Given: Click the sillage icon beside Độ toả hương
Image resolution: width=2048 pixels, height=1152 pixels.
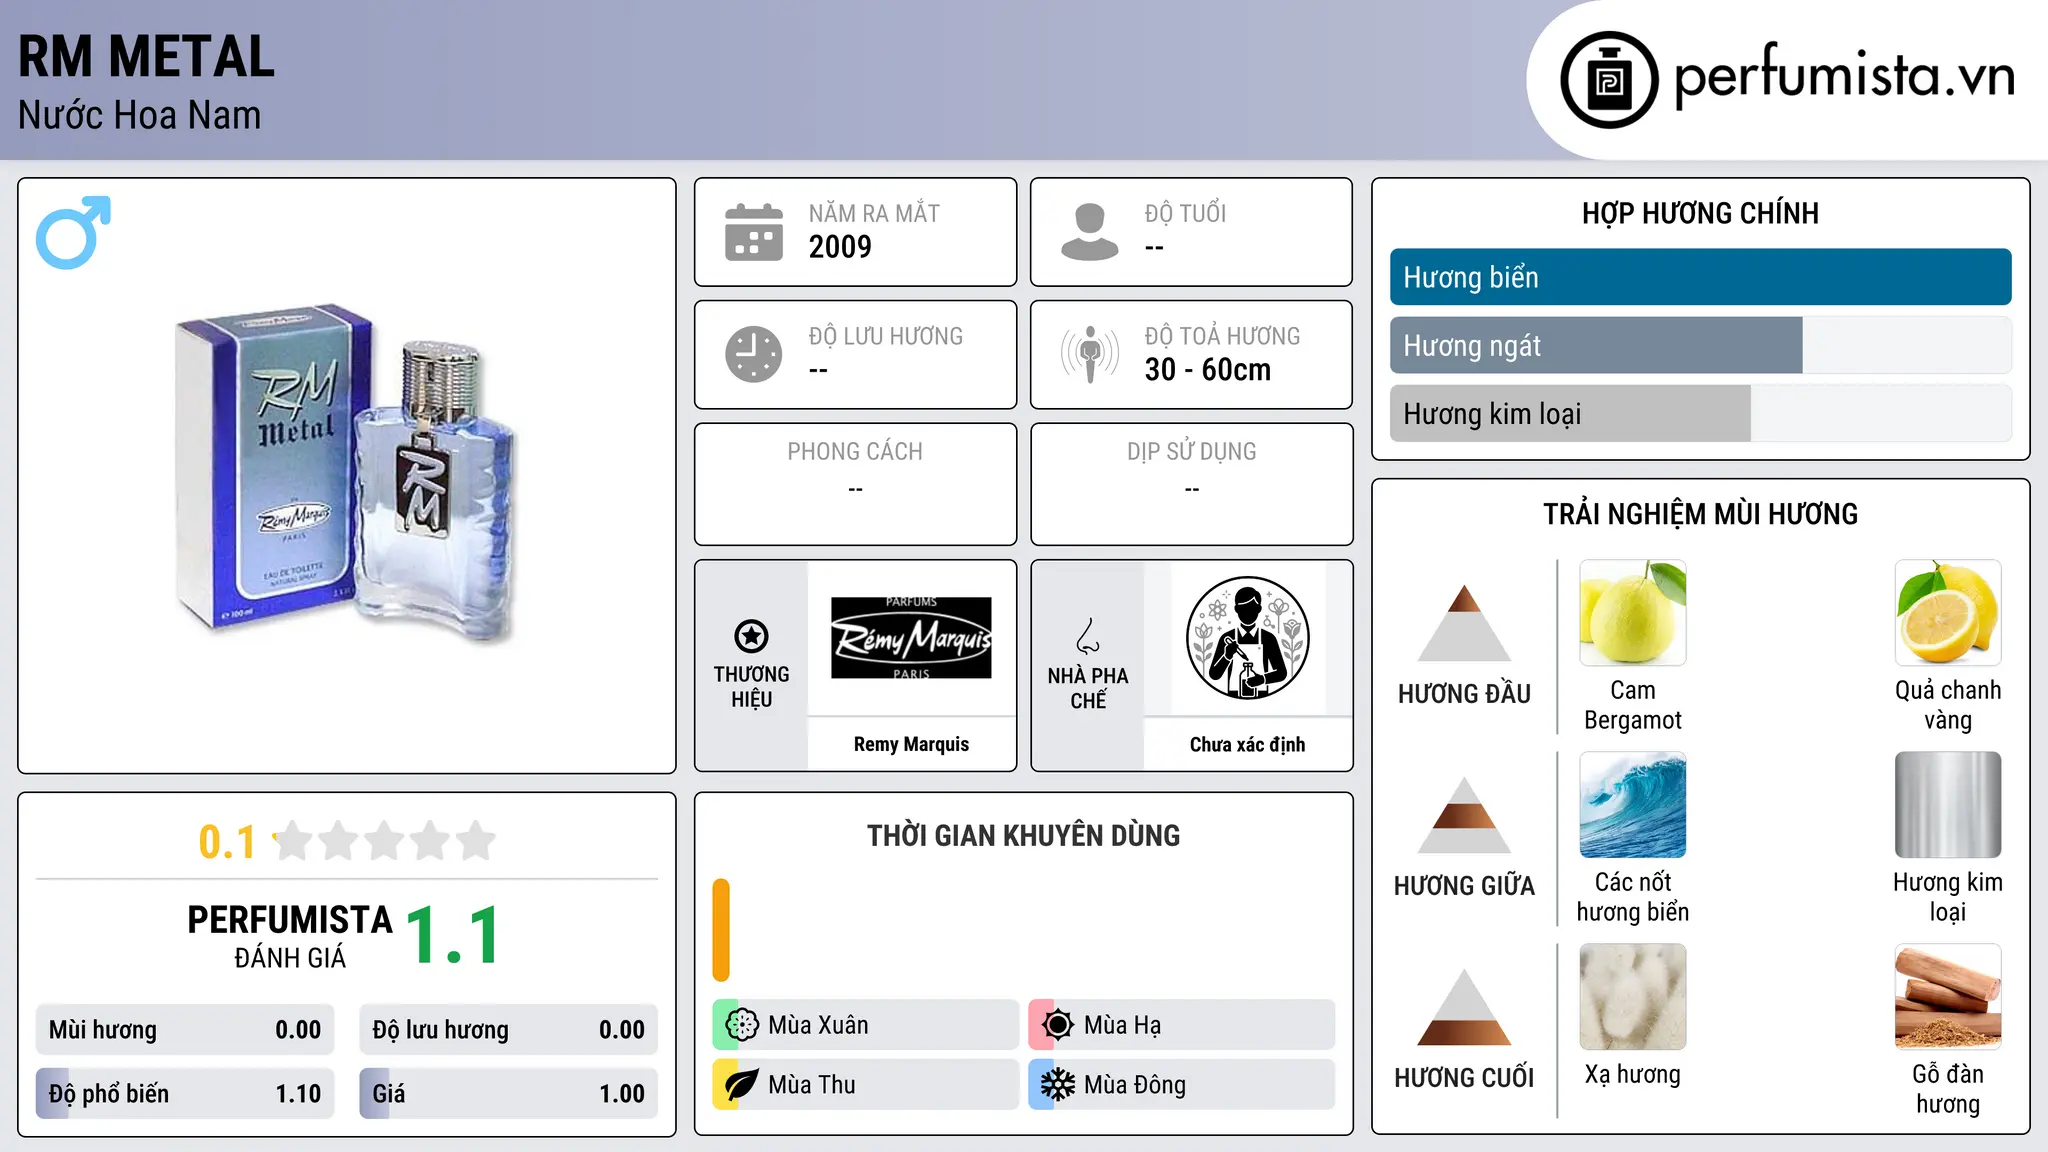Looking at the screenshot, I should click(1090, 354).
